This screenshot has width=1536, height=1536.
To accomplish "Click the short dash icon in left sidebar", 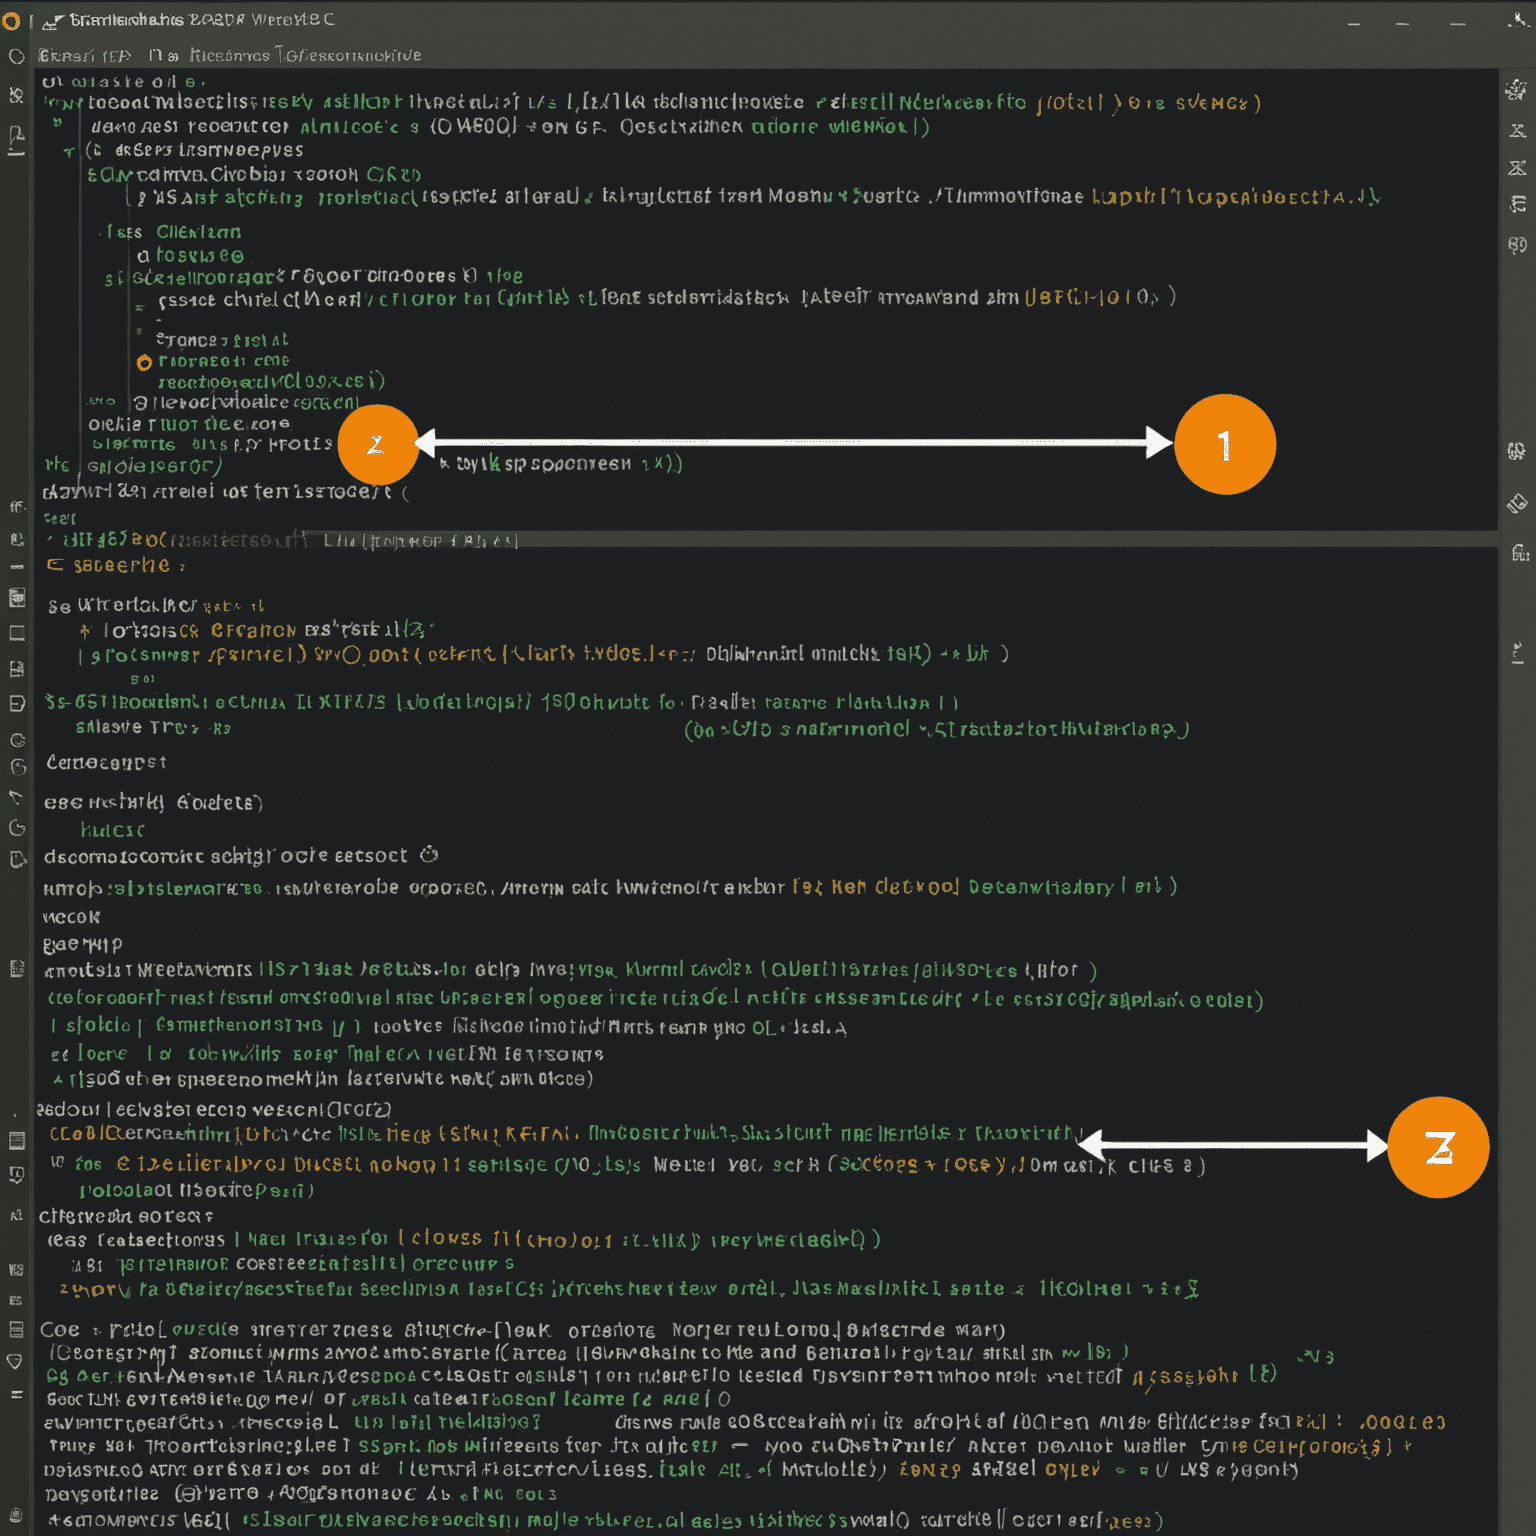I will (x=17, y=567).
